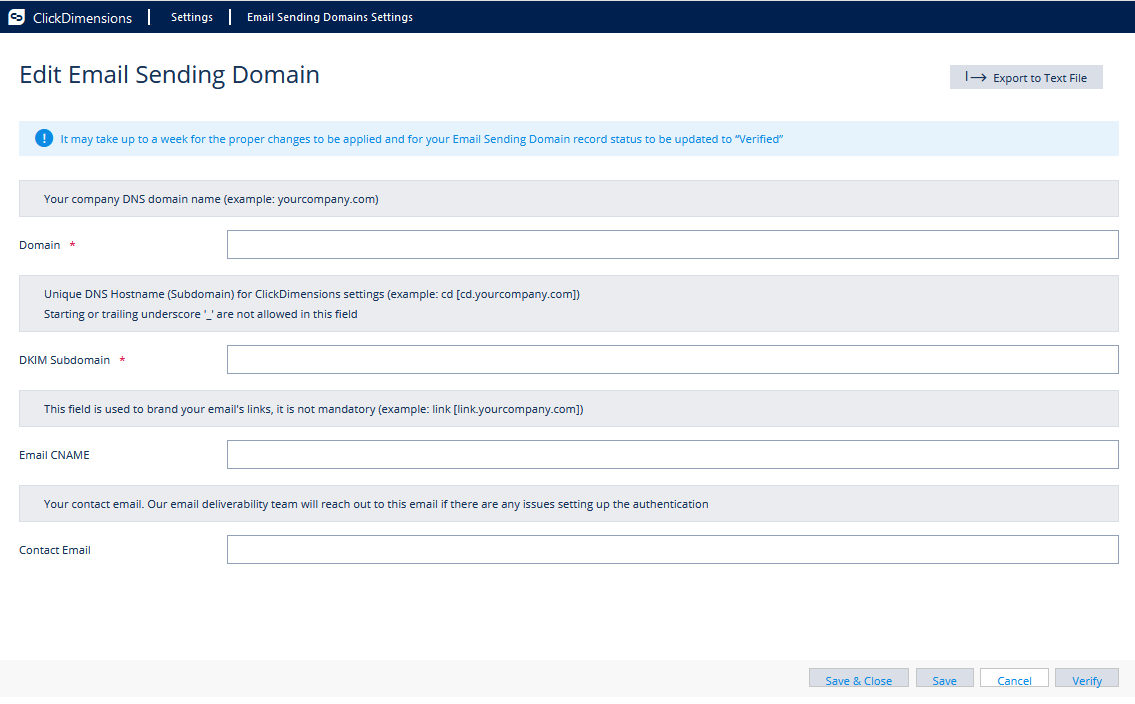
Task: Open the Settings breadcrumb item
Action: click(x=192, y=17)
